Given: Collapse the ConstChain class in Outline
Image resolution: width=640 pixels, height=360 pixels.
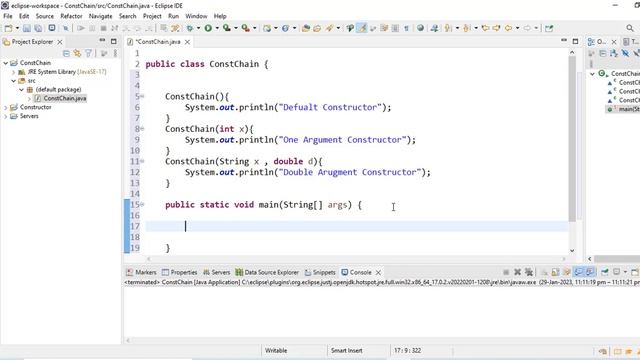Looking at the screenshot, I should 592,73.
